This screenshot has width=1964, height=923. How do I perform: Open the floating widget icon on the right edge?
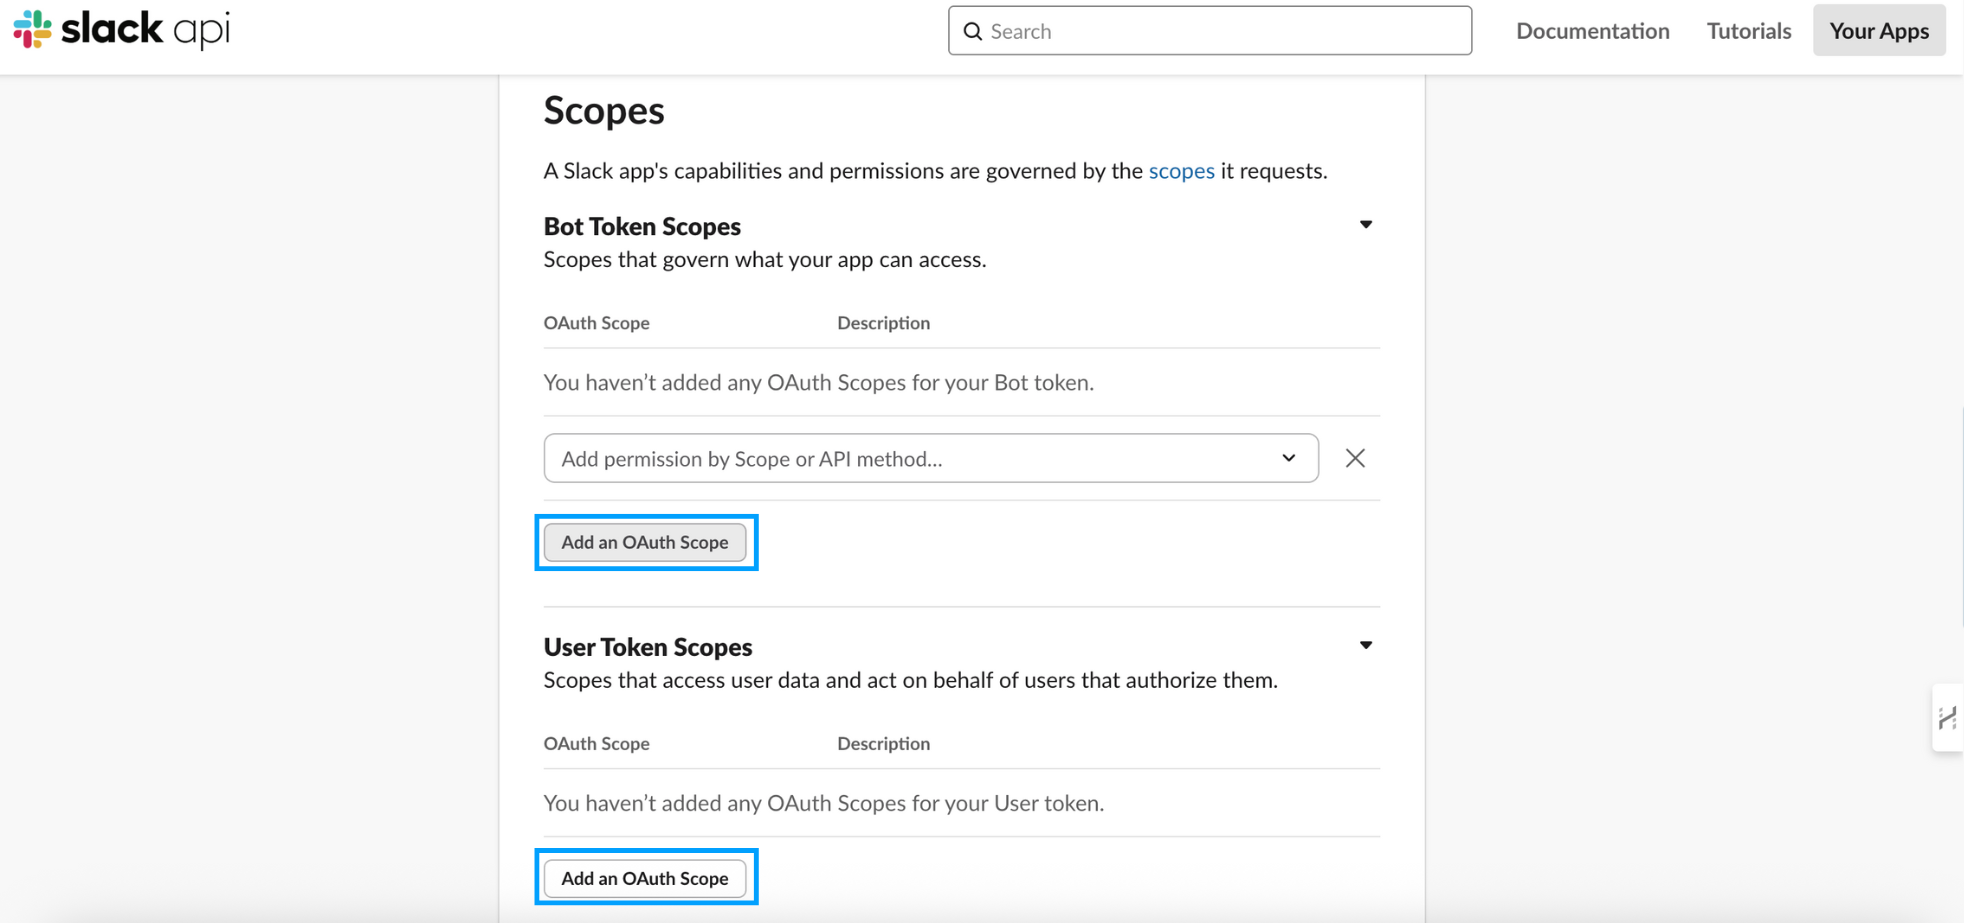pyautogui.click(x=1946, y=718)
